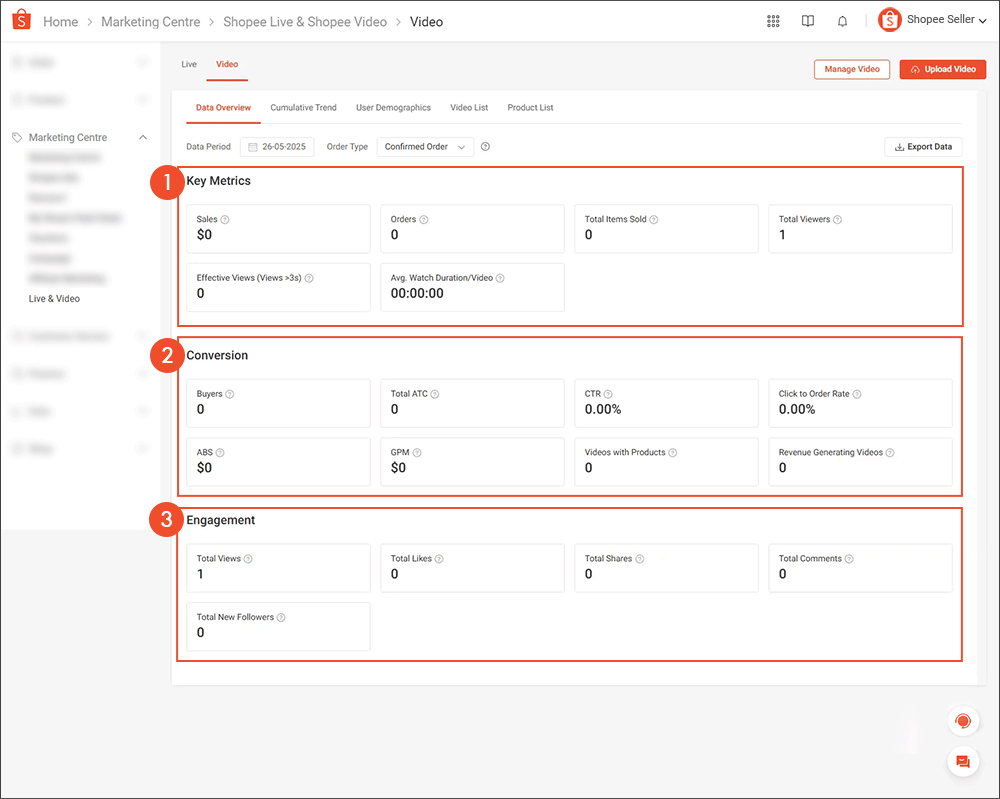Switch to the Live tab

click(189, 64)
